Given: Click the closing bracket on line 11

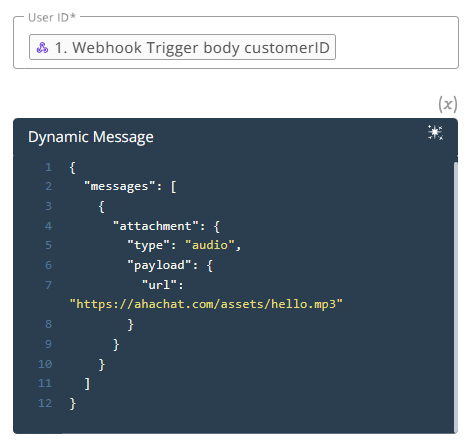Looking at the screenshot, I should click(x=87, y=384).
